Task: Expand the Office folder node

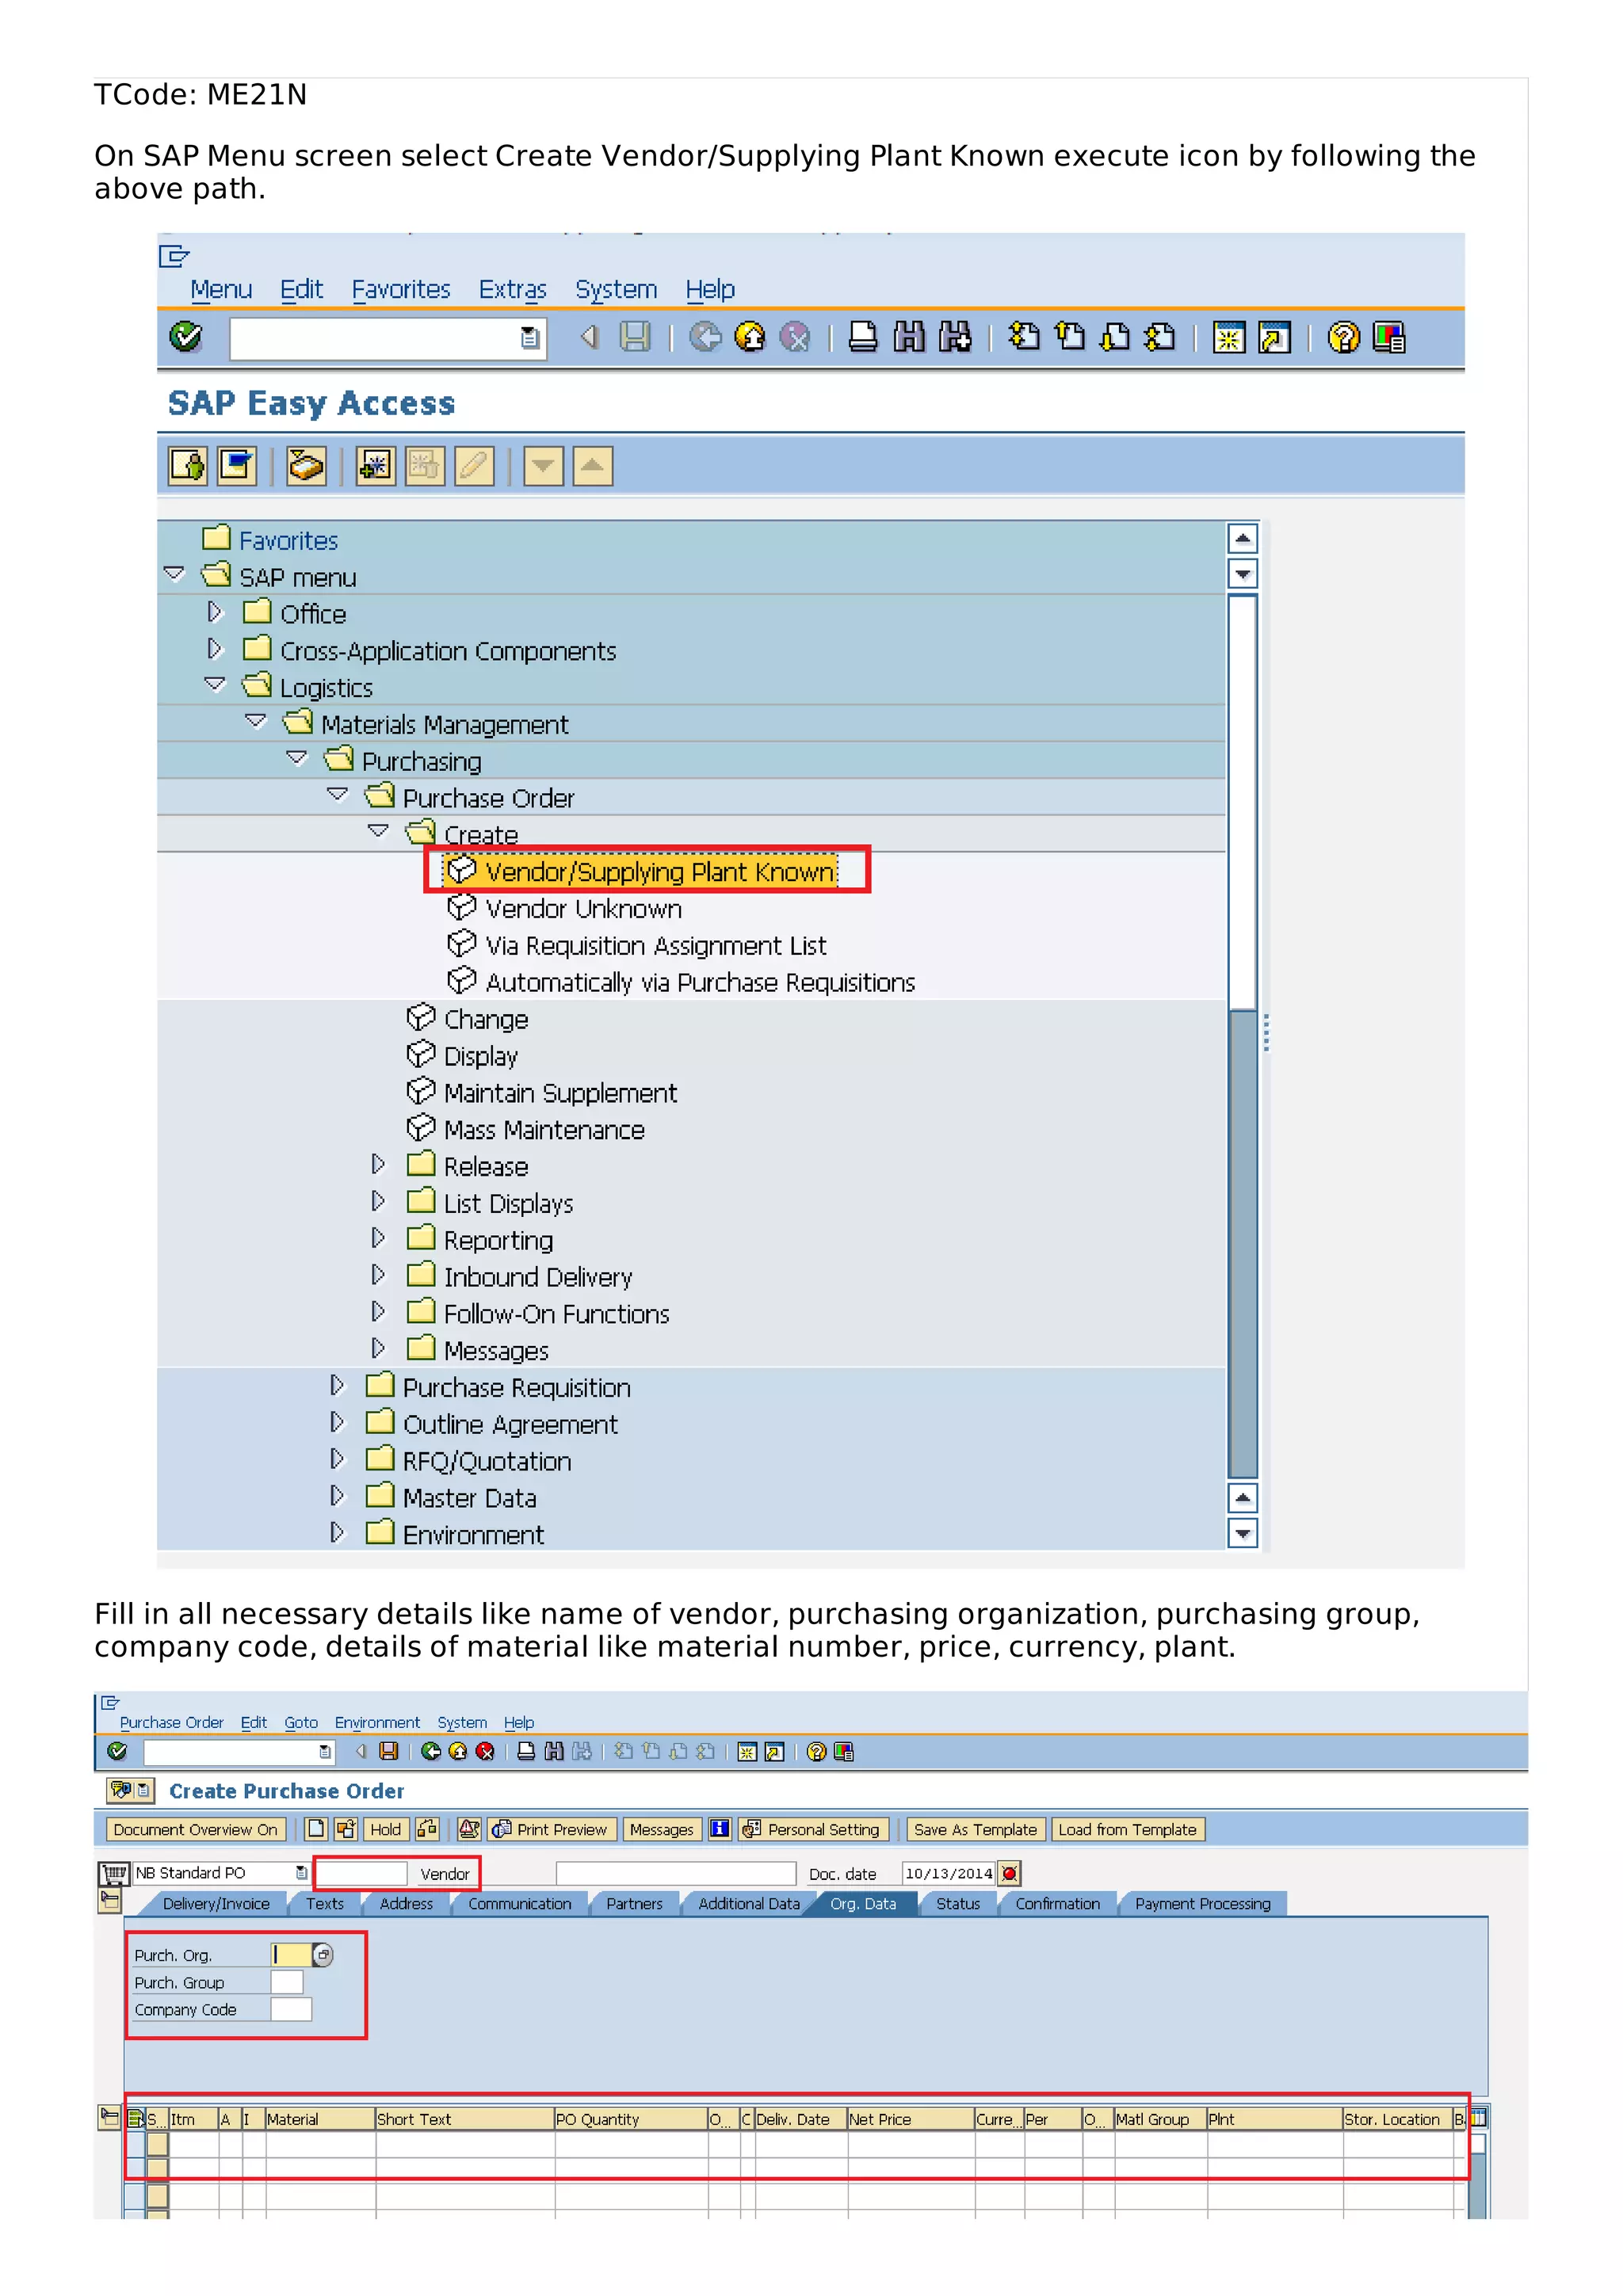Action: tap(214, 611)
